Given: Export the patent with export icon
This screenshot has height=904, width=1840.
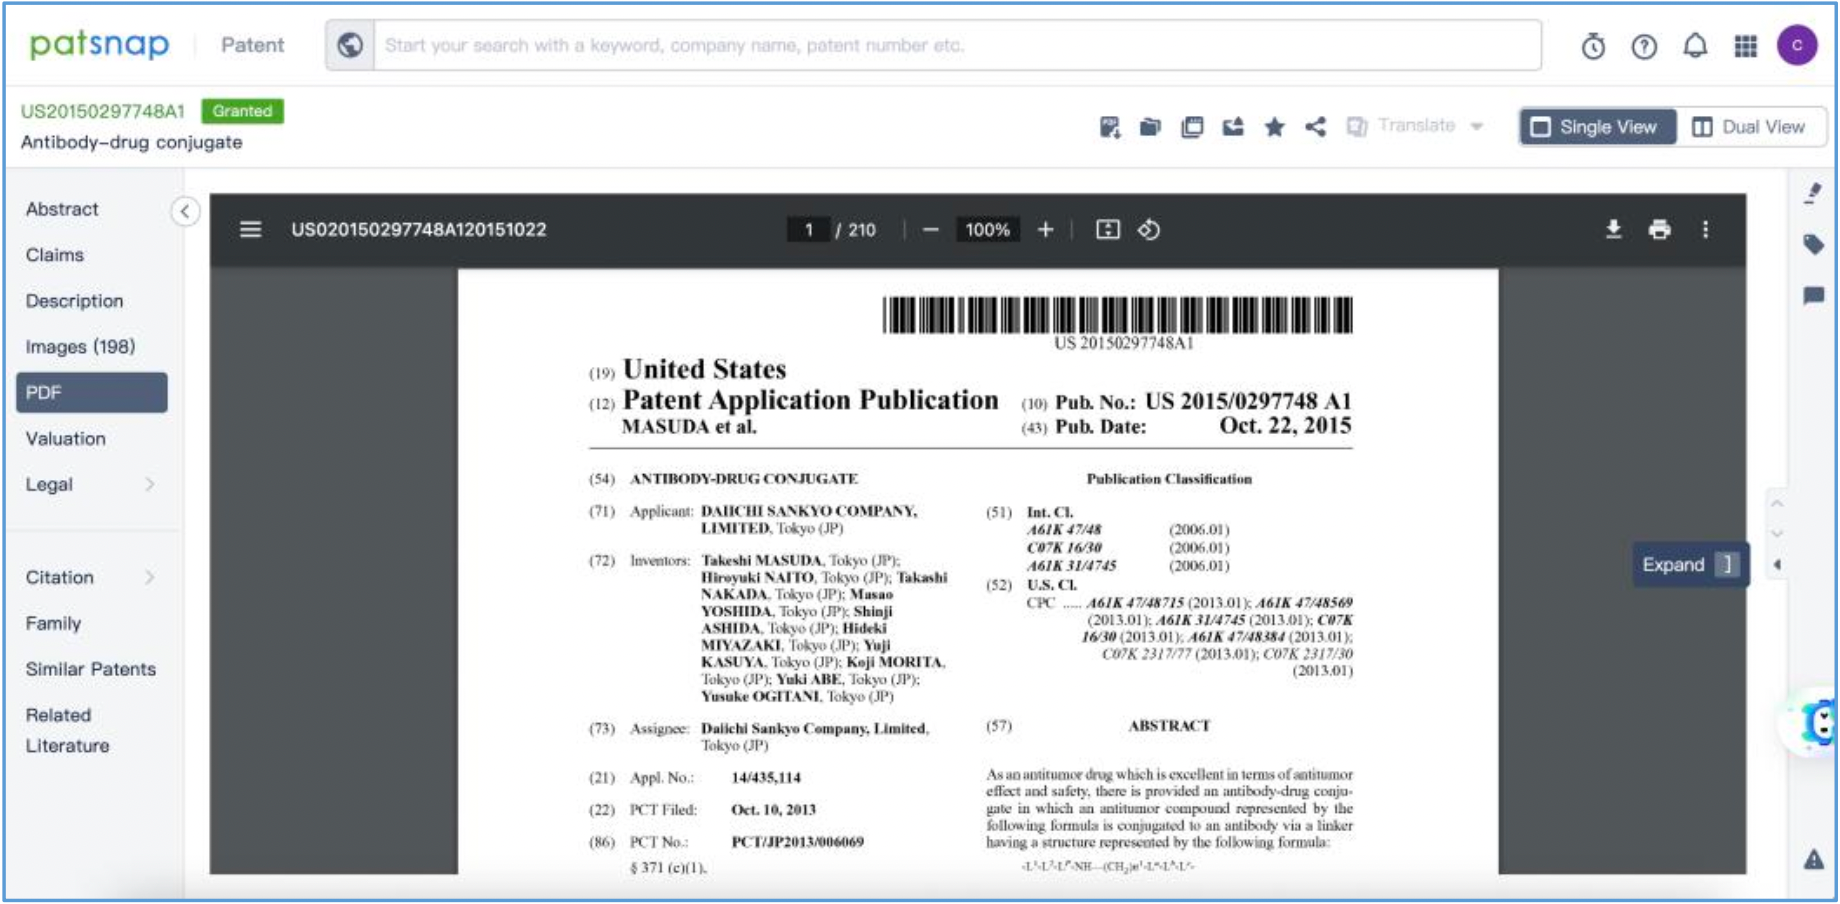Looking at the screenshot, I should 1233,127.
